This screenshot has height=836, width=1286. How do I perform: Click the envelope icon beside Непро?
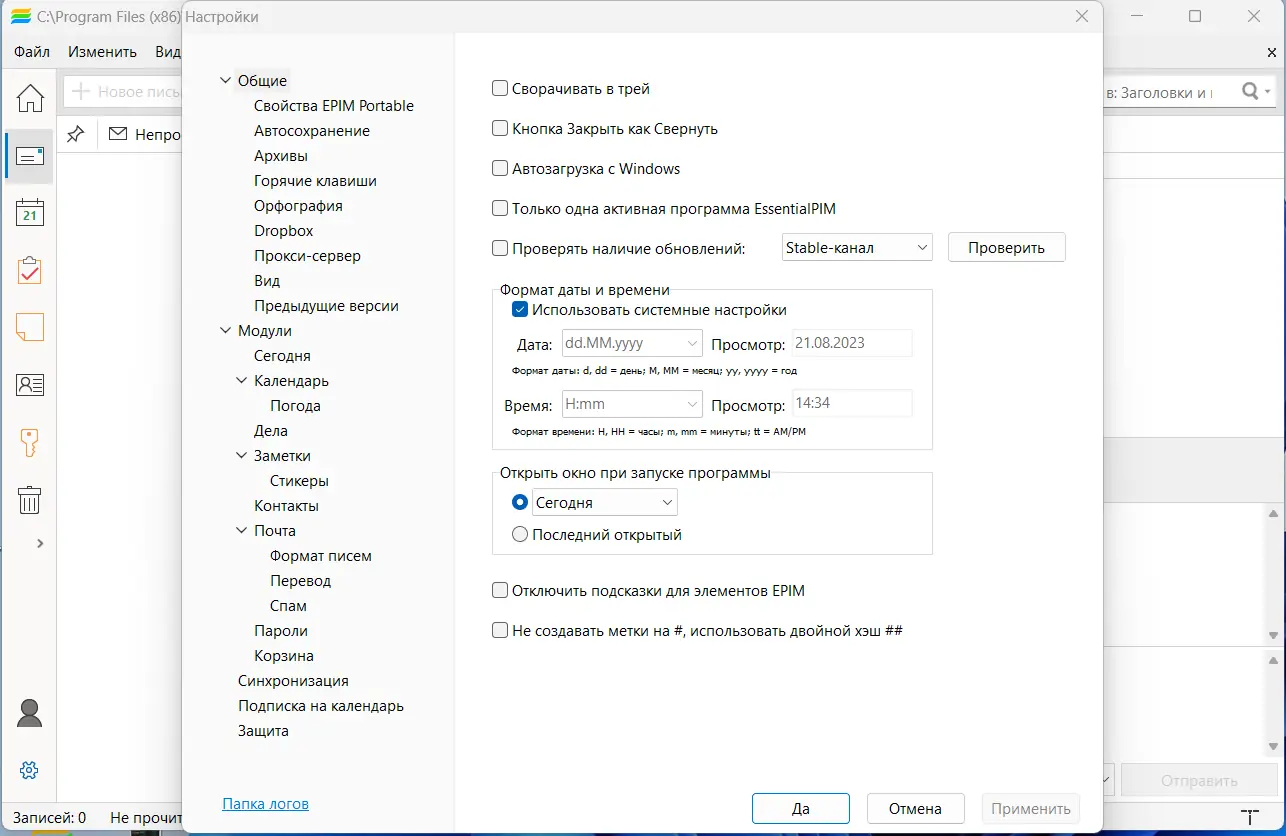tap(118, 134)
